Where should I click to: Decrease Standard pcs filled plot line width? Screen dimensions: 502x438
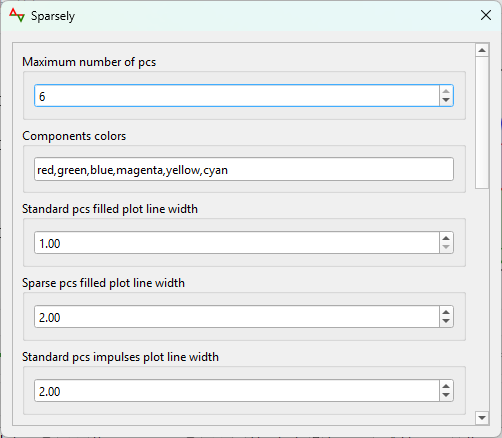(x=446, y=247)
